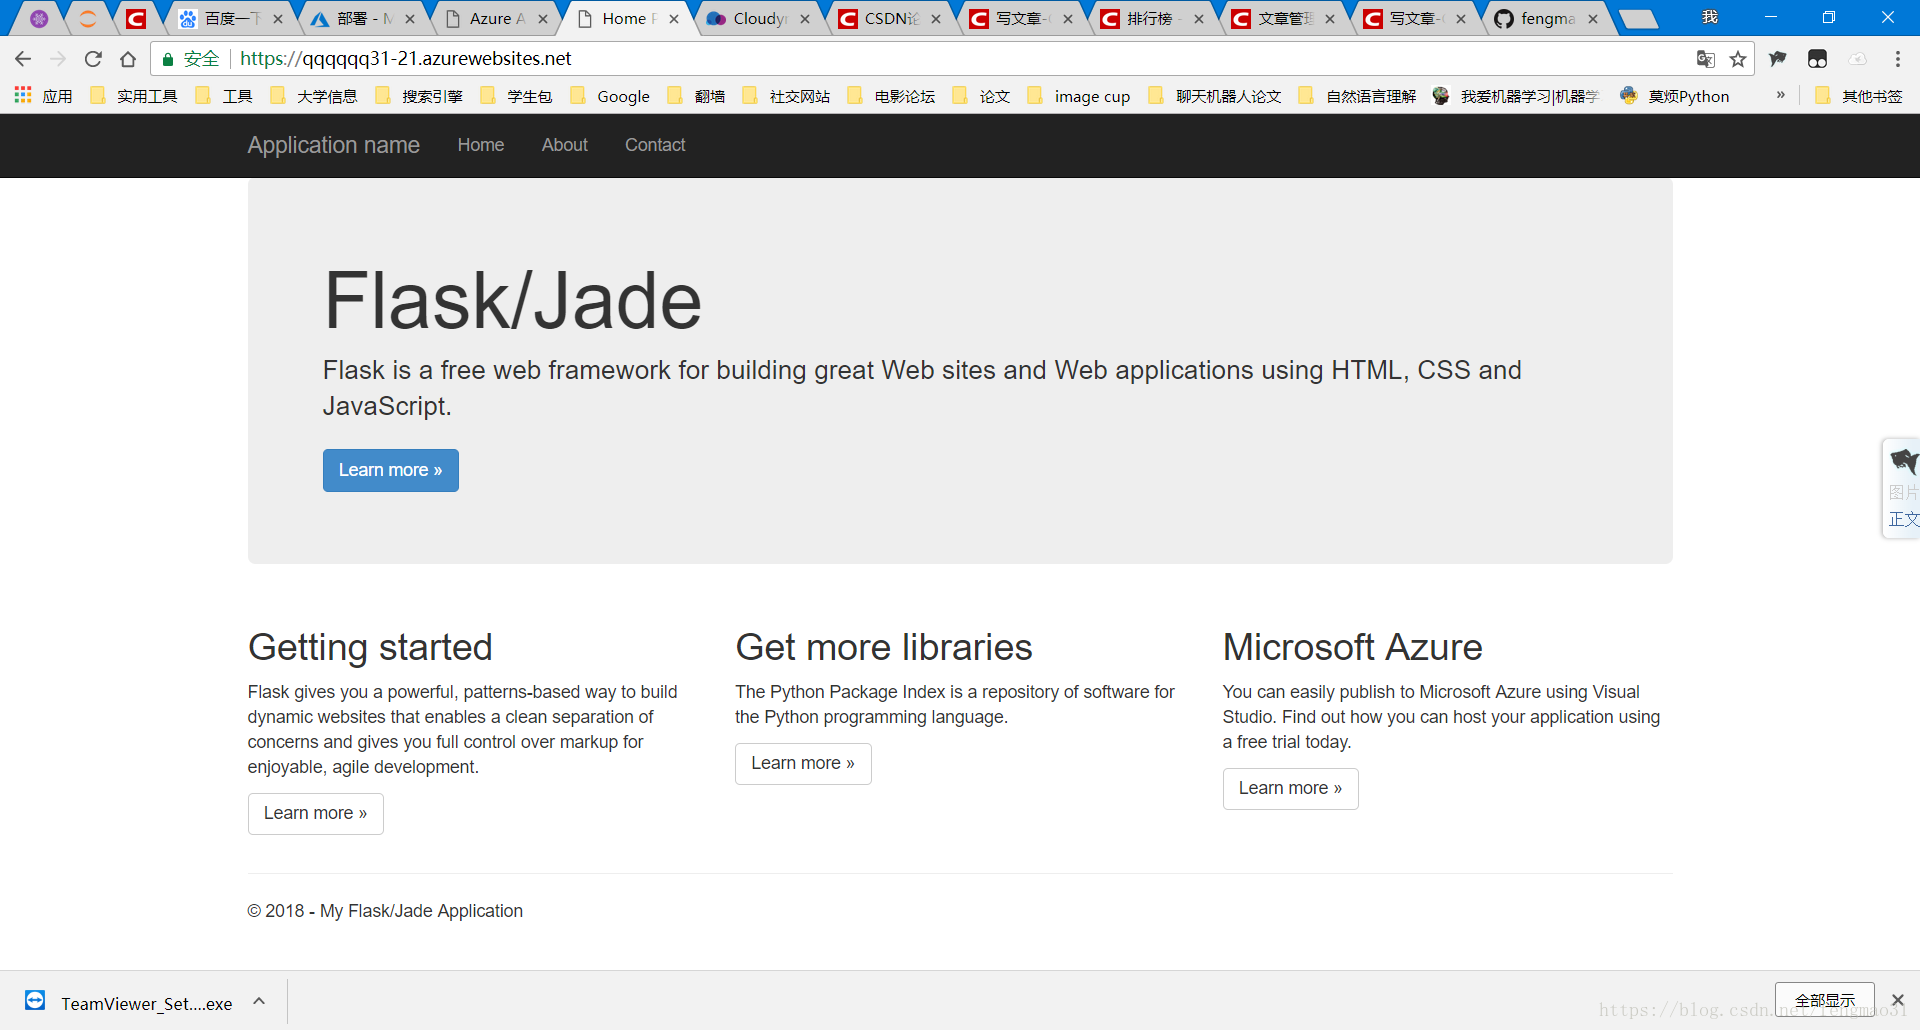The height and width of the screenshot is (1030, 1920).
Task: Click the 安全 secure site lock indicator
Action: pos(190,59)
